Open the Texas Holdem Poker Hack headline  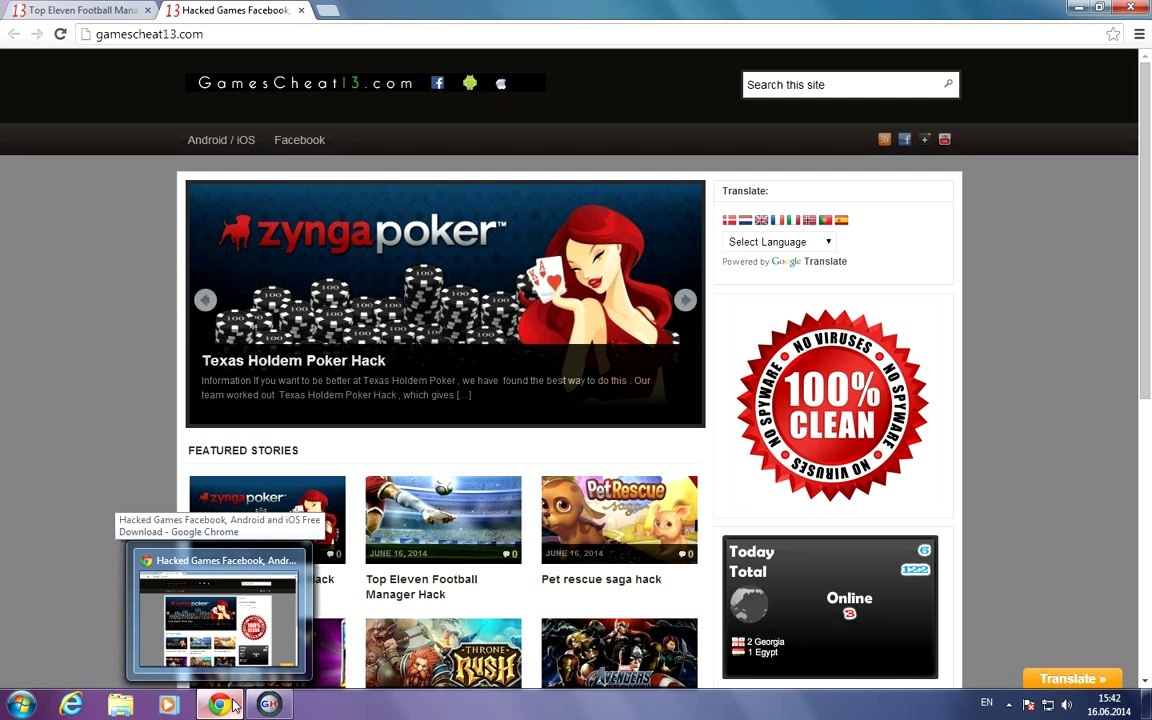point(294,361)
